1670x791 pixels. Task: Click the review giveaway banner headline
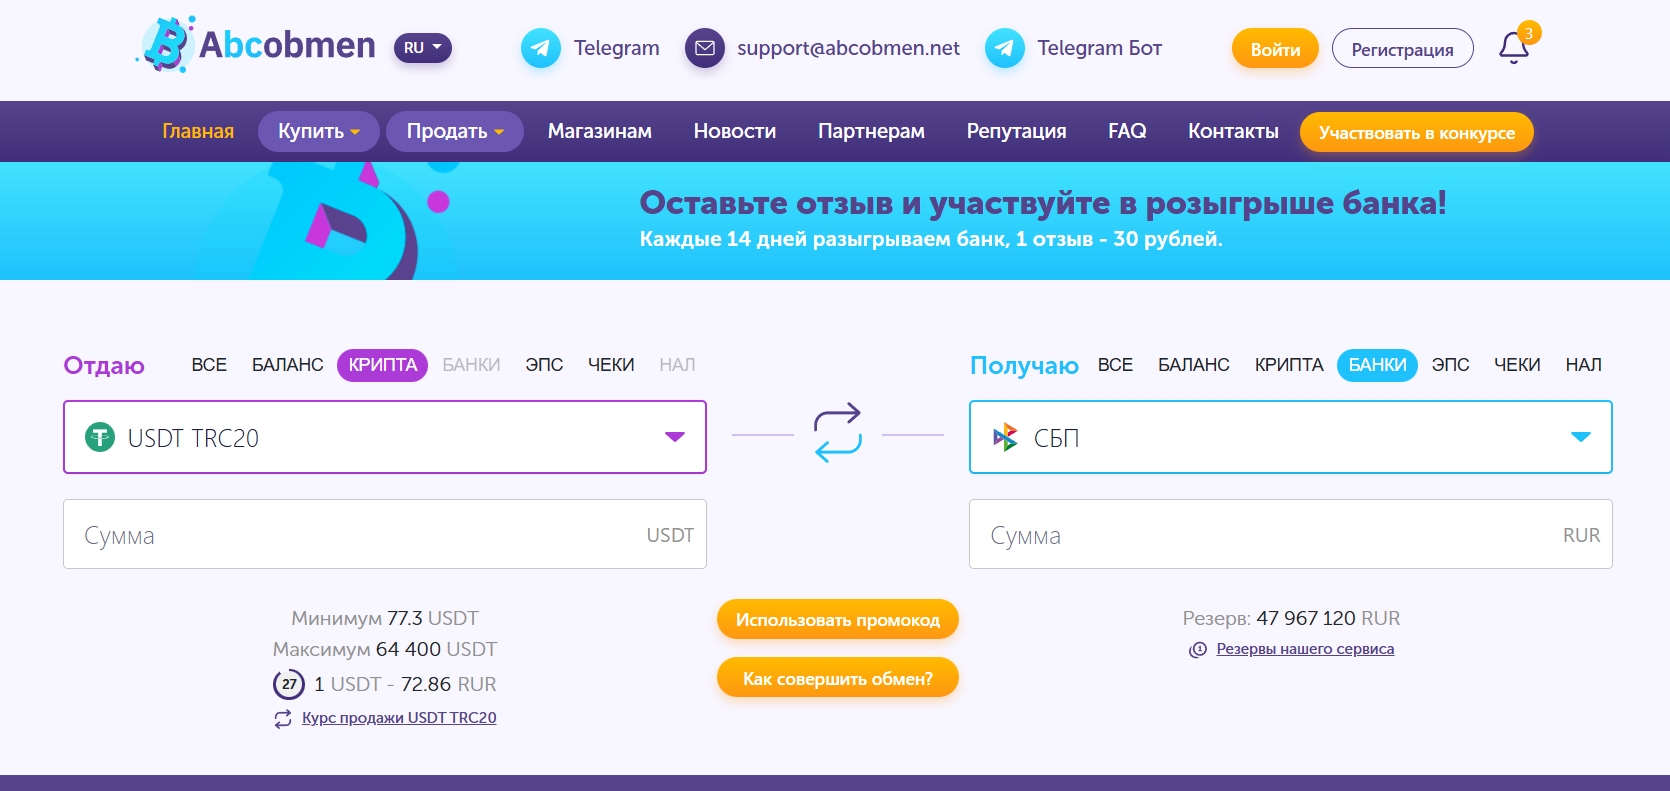click(x=1043, y=203)
